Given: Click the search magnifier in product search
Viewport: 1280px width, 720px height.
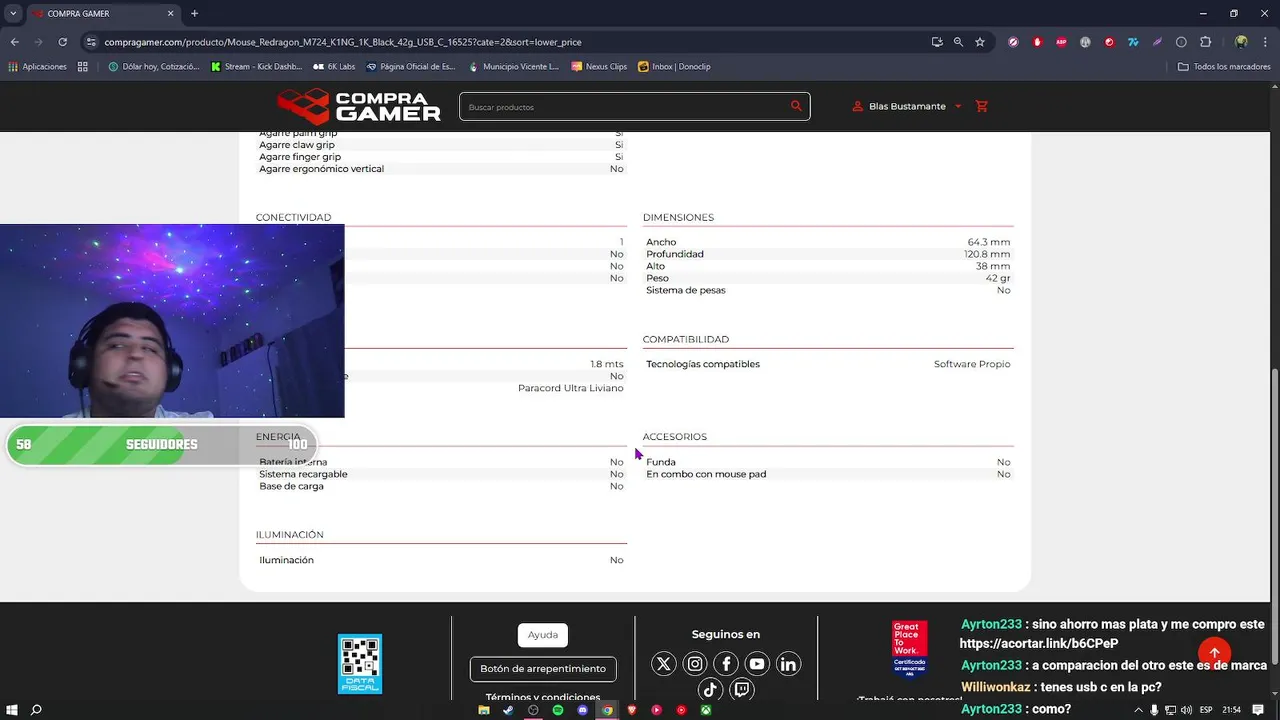Looking at the screenshot, I should [796, 106].
